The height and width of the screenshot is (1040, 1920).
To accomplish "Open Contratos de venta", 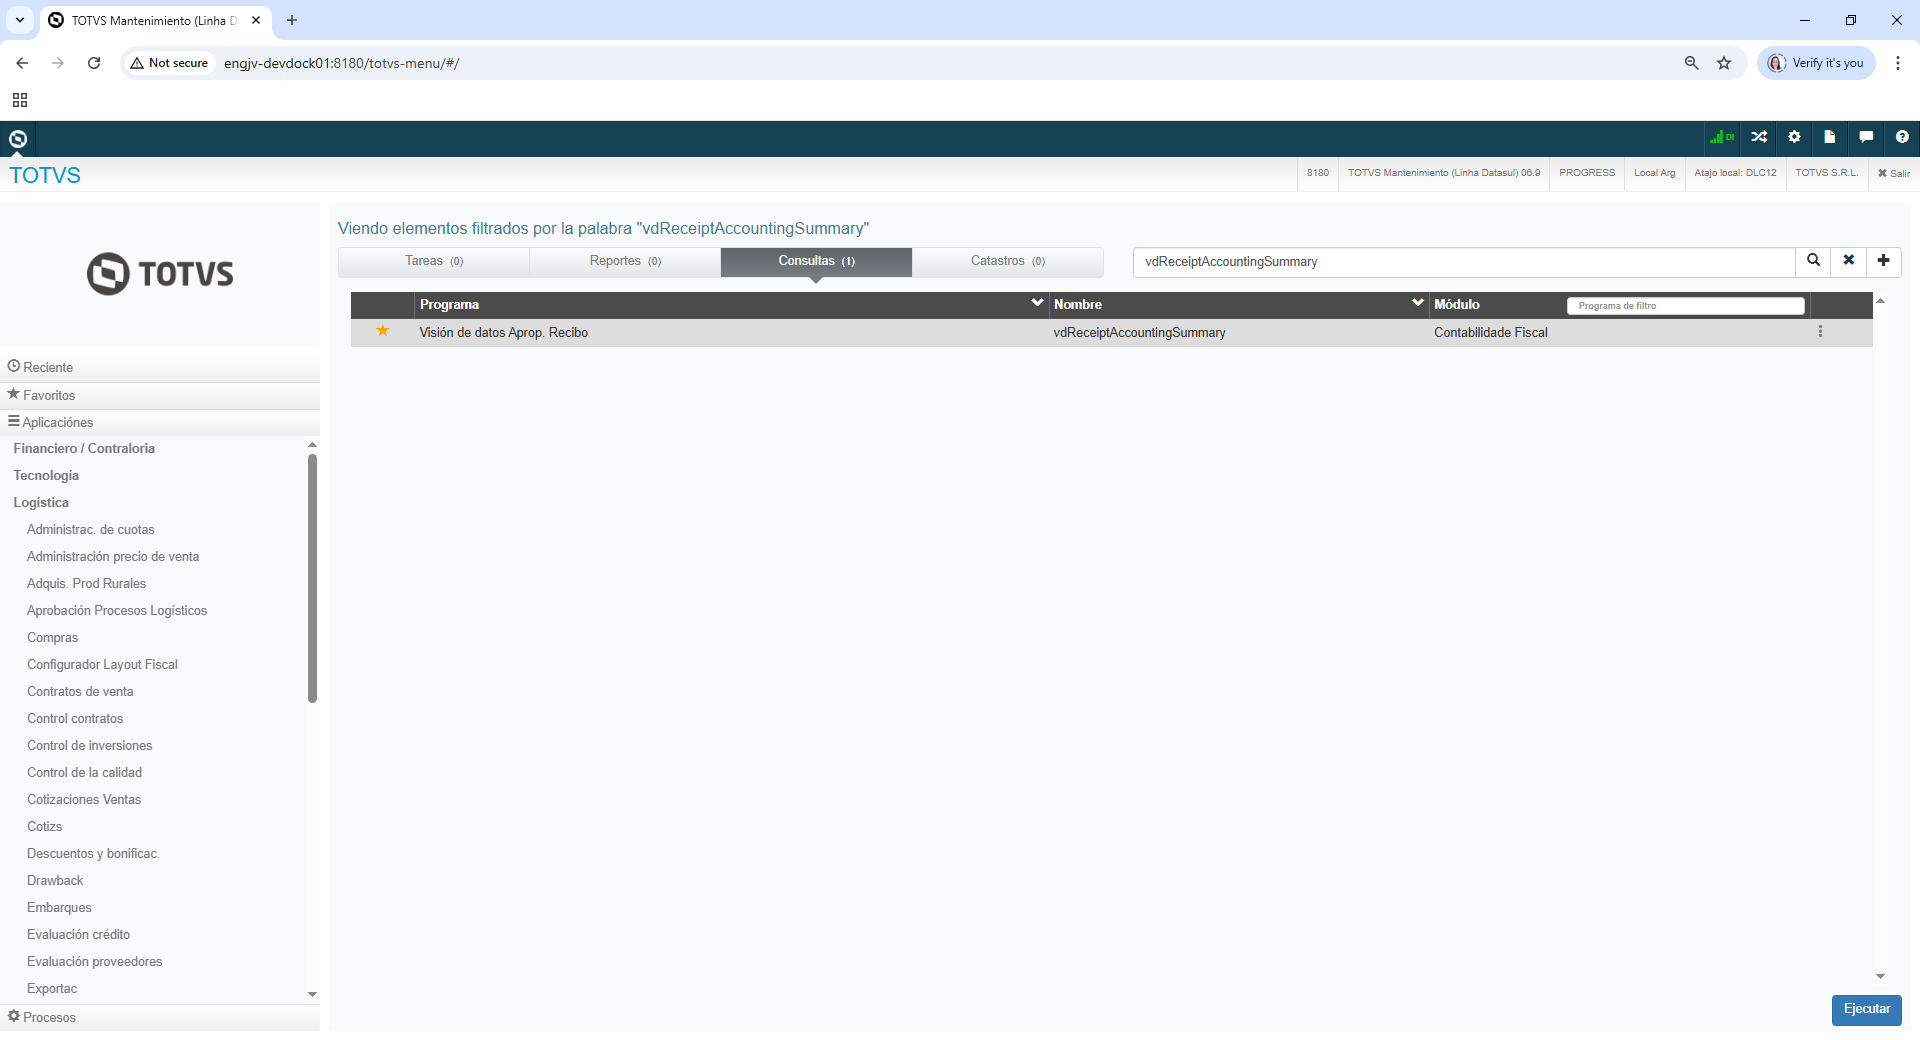I will [80, 692].
